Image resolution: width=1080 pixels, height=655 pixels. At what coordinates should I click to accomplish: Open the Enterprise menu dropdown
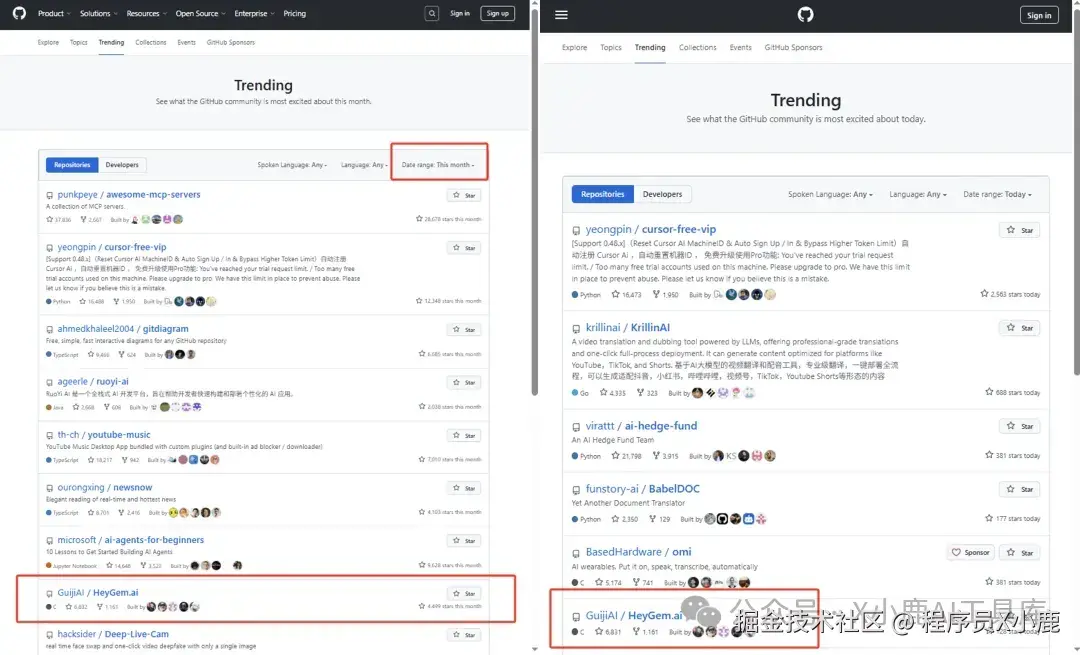pyautogui.click(x=254, y=13)
